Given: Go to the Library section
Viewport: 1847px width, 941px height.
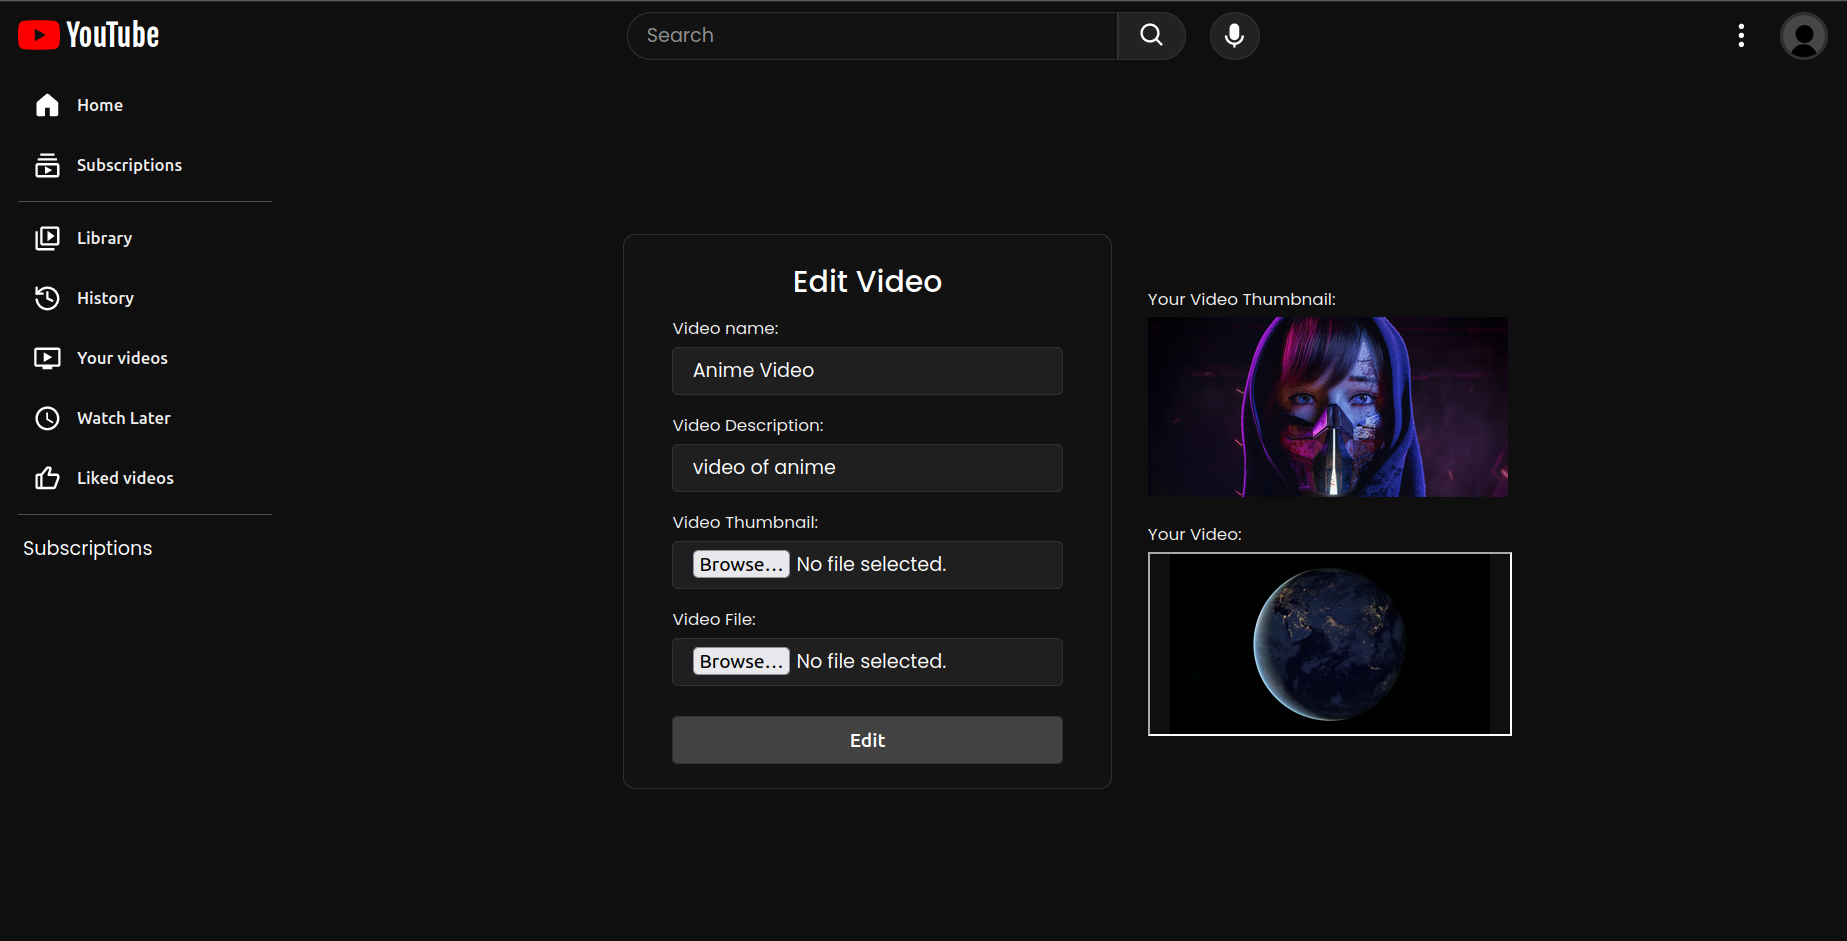Looking at the screenshot, I should pyautogui.click(x=104, y=238).
